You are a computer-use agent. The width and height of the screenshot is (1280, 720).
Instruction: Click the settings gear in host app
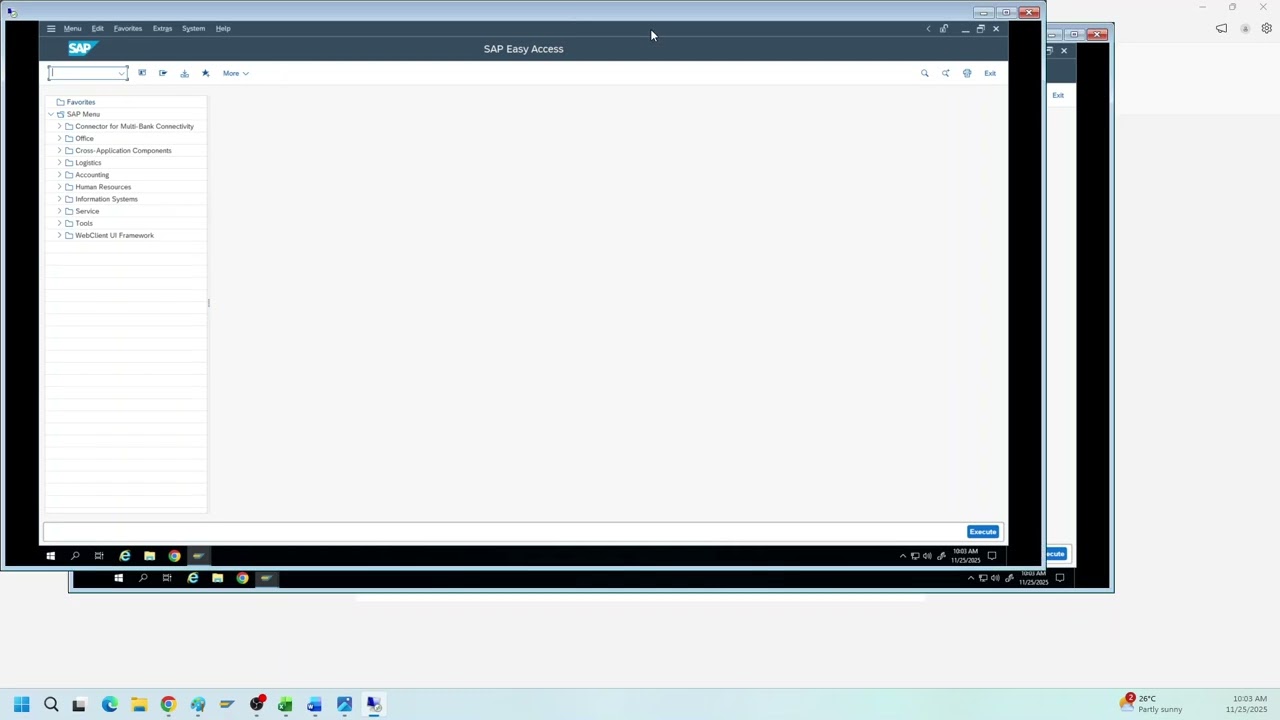click(x=1266, y=28)
